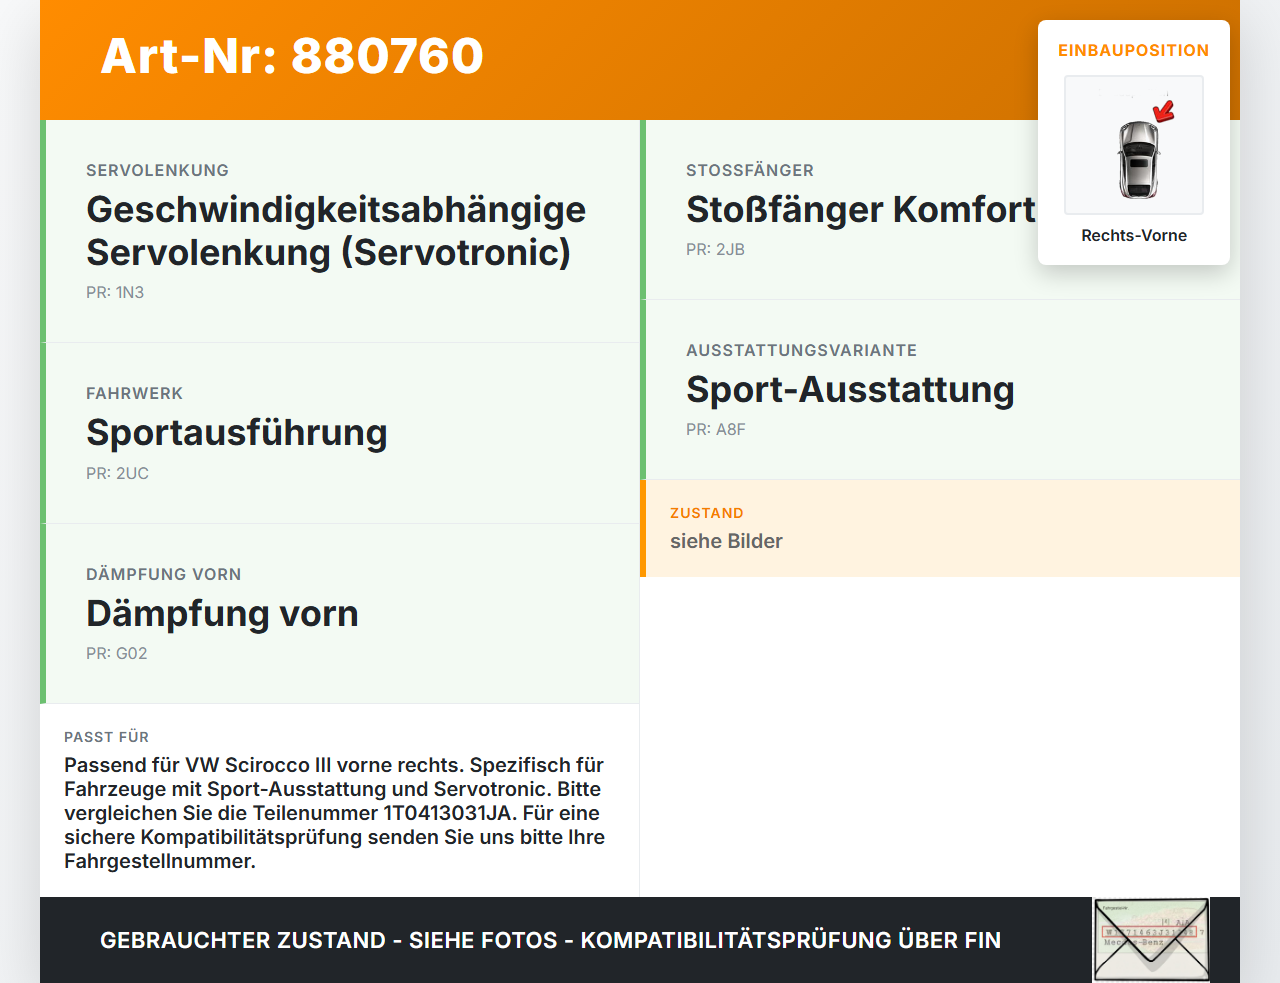Select the PR: 1N3 code
The height and width of the screenshot is (983, 1280).
(x=115, y=293)
